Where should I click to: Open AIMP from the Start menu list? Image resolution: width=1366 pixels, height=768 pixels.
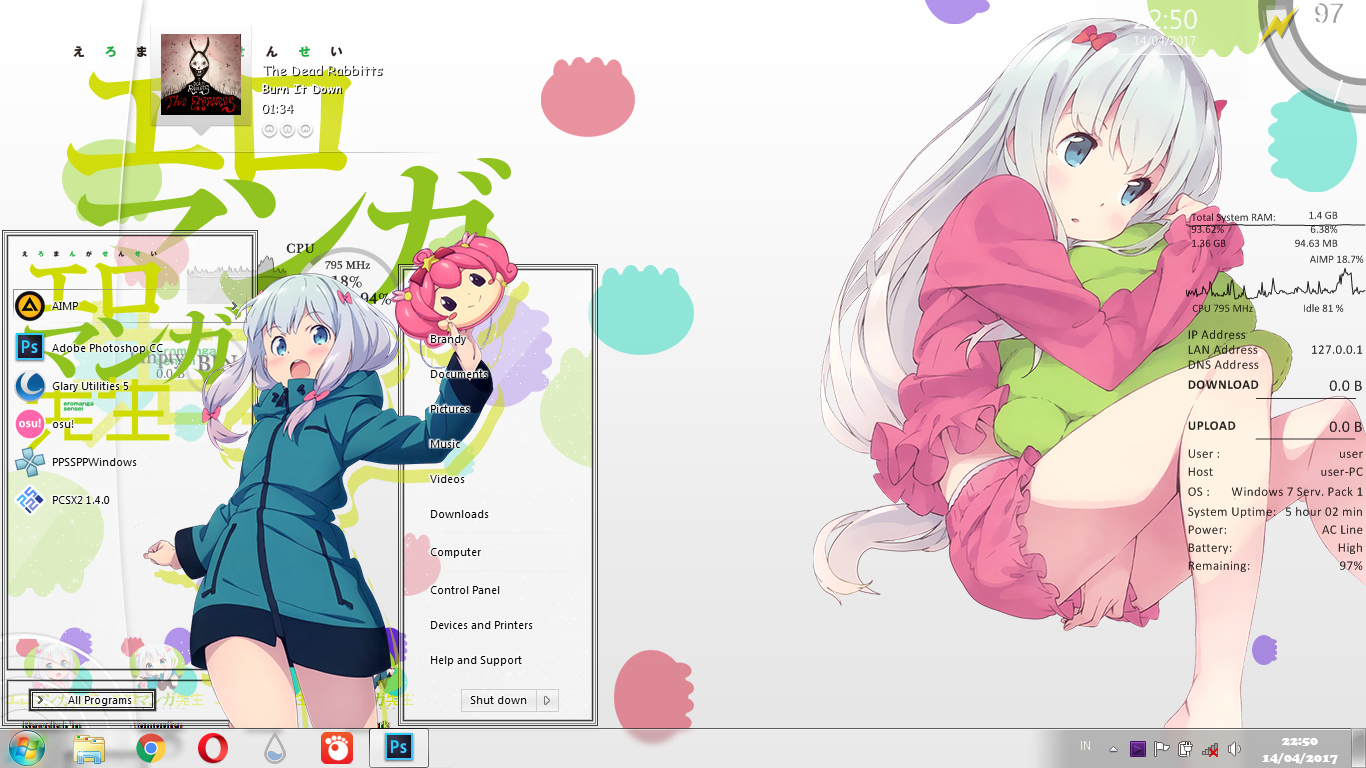(x=125, y=306)
